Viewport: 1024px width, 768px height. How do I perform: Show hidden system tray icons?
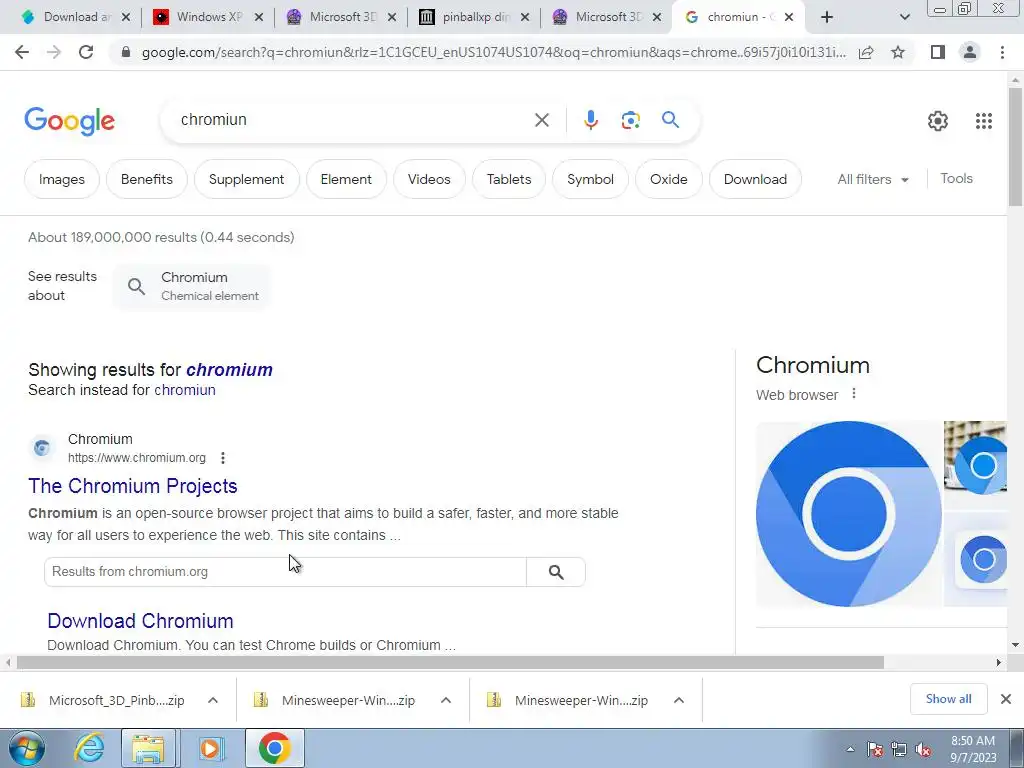click(x=850, y=750)
